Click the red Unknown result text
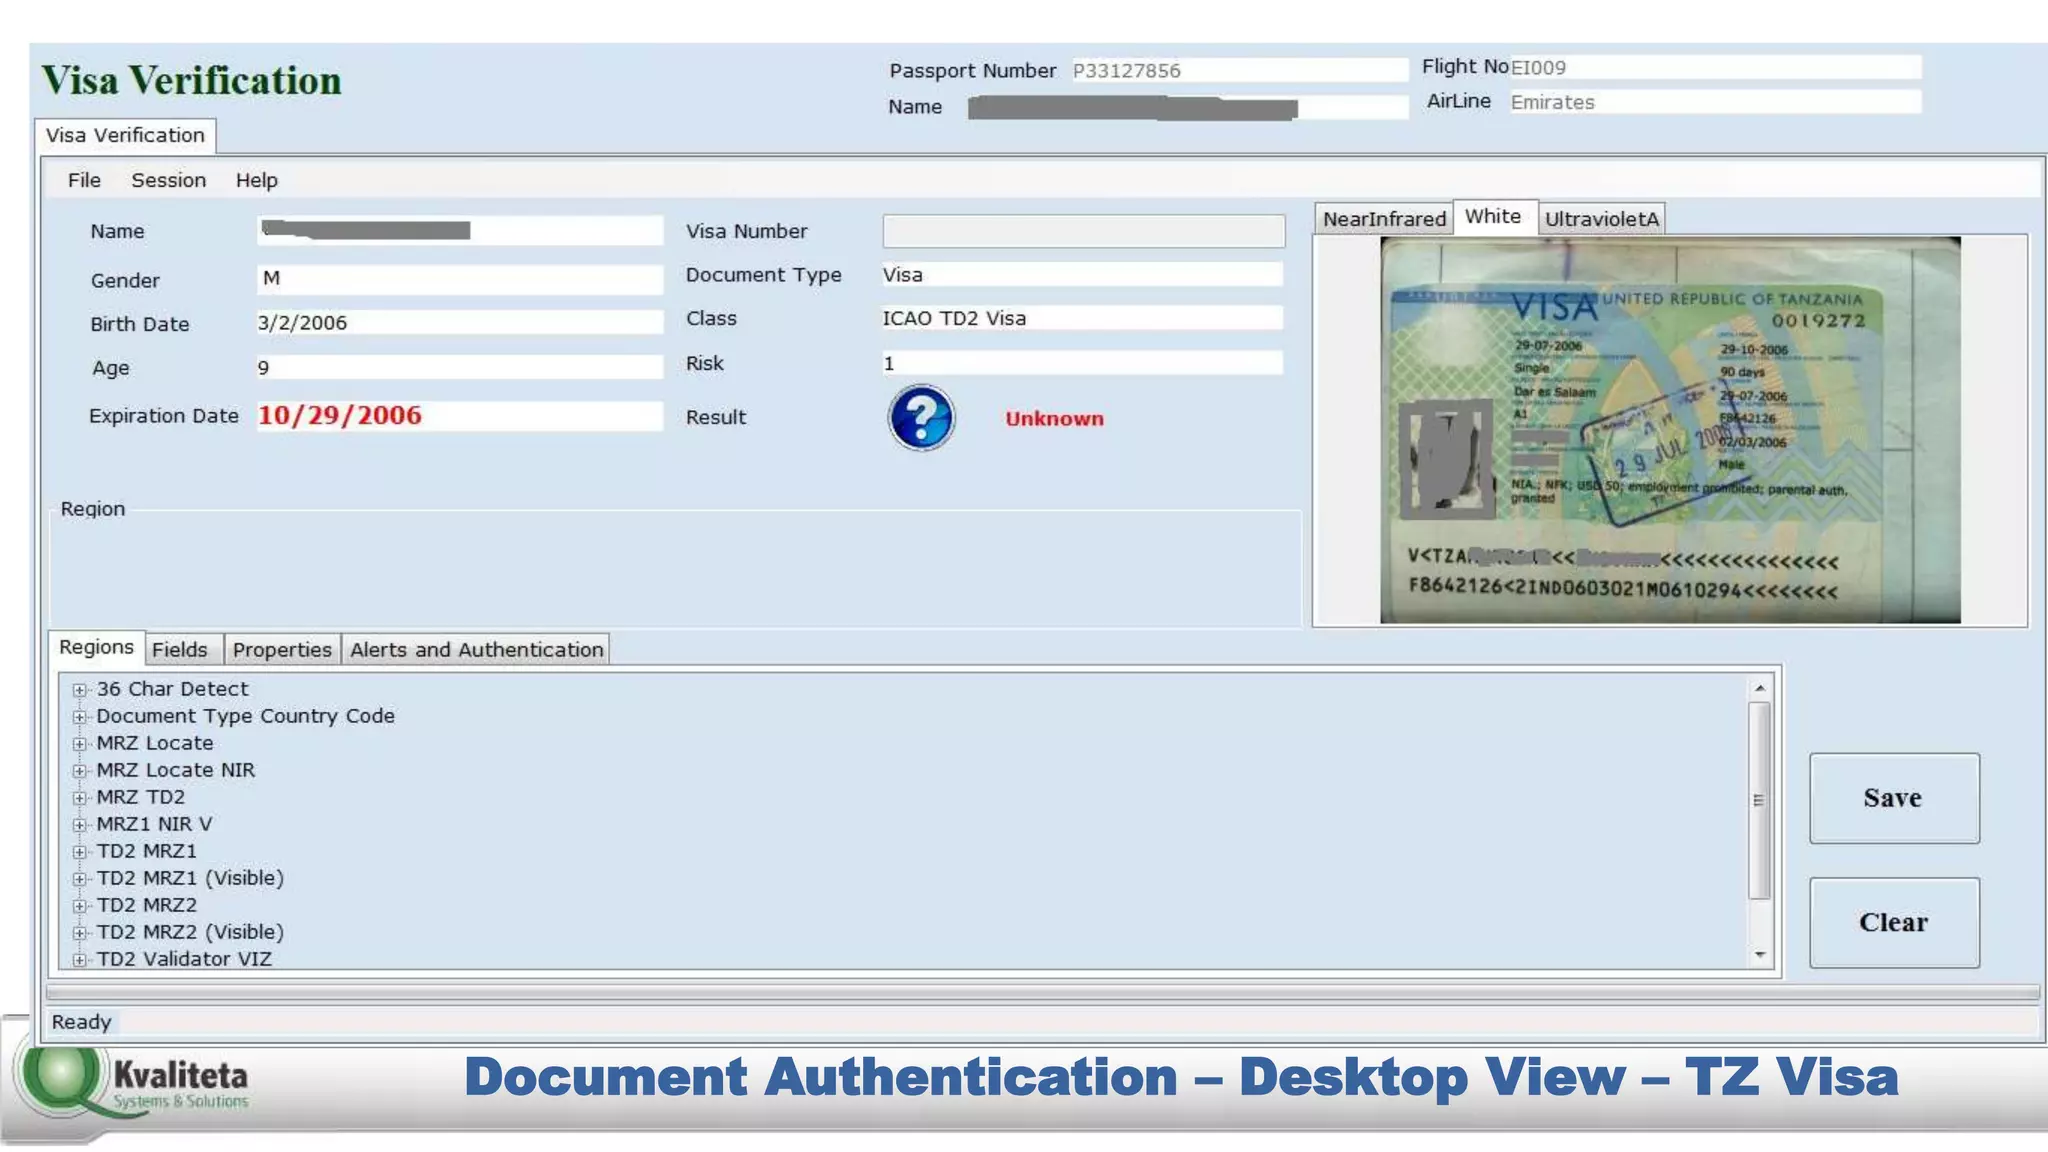This screenshot has width=2048, height=1152. click(x=1054, y=419)
